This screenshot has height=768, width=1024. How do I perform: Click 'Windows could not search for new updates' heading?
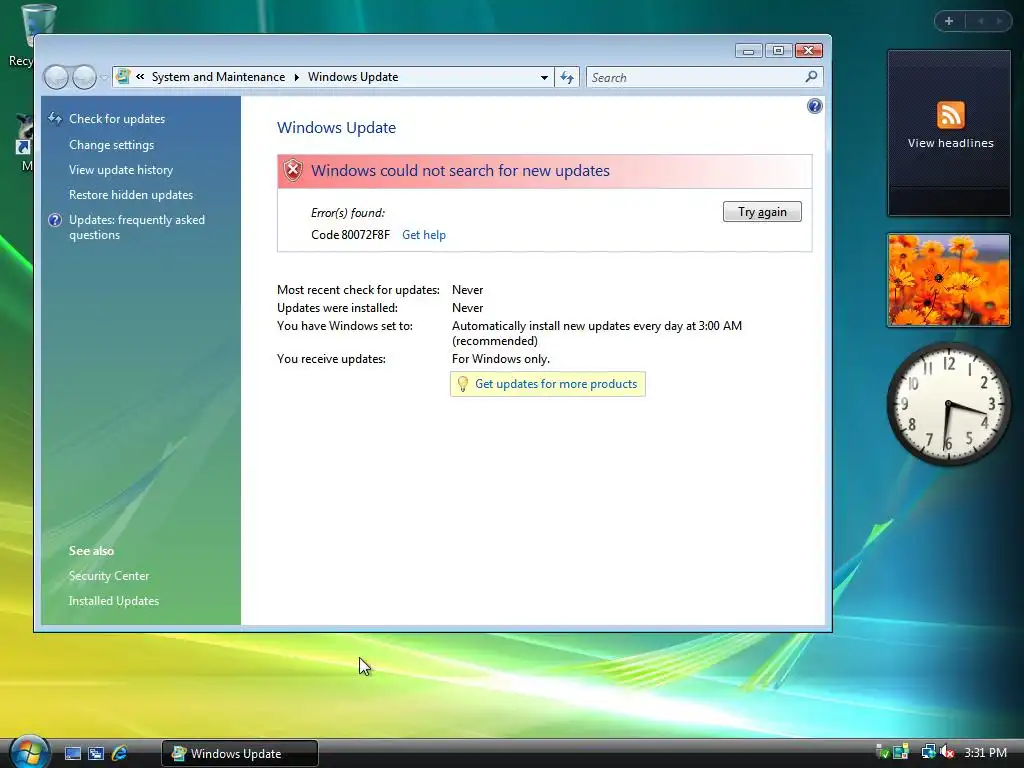460,170
